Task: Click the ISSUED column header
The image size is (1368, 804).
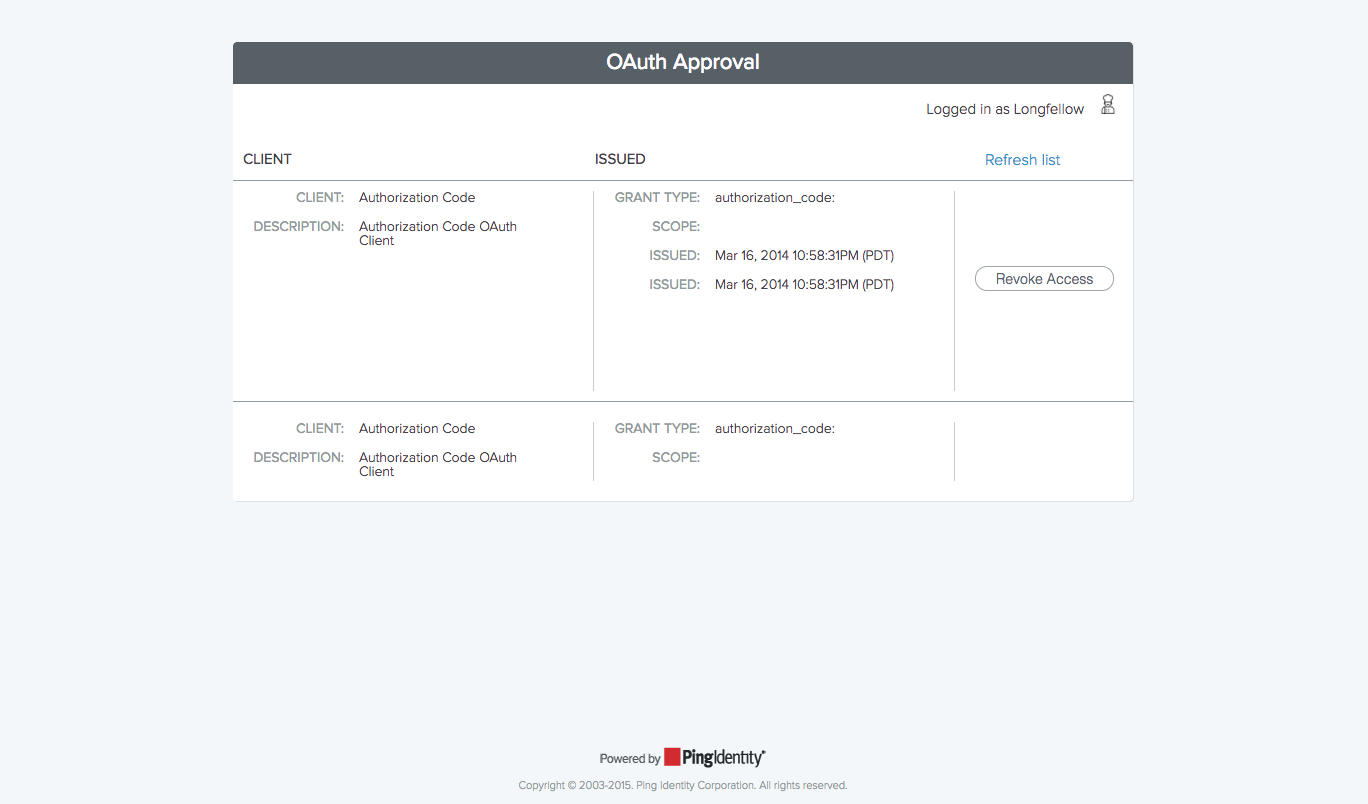Action: (620, 159)
